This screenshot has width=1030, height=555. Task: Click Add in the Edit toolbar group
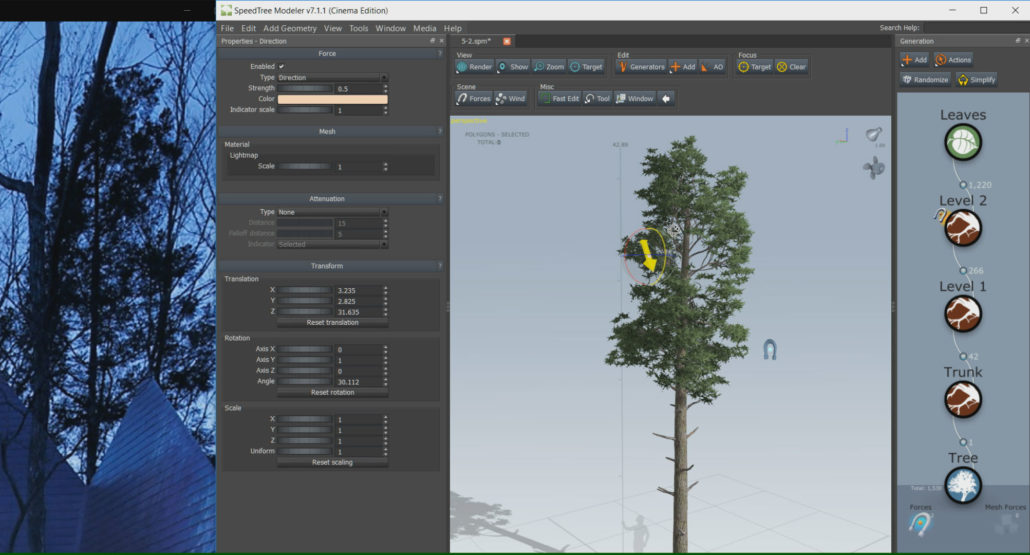(x=683, y=67)
